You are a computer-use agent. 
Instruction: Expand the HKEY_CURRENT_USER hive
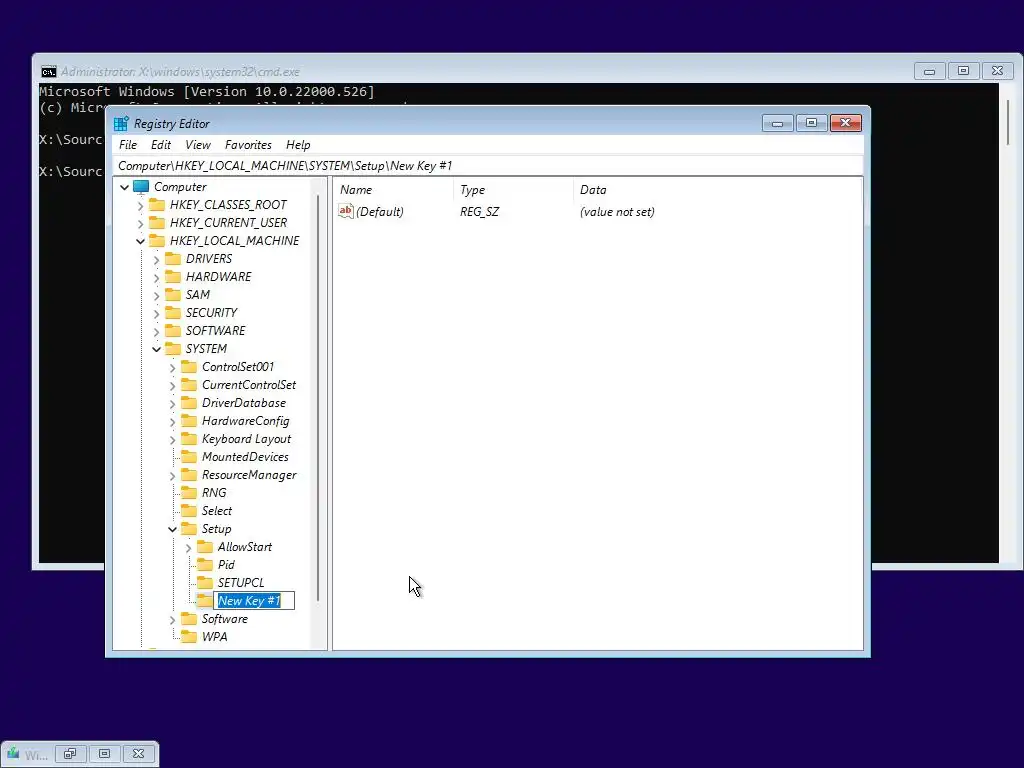coord(140,223)
